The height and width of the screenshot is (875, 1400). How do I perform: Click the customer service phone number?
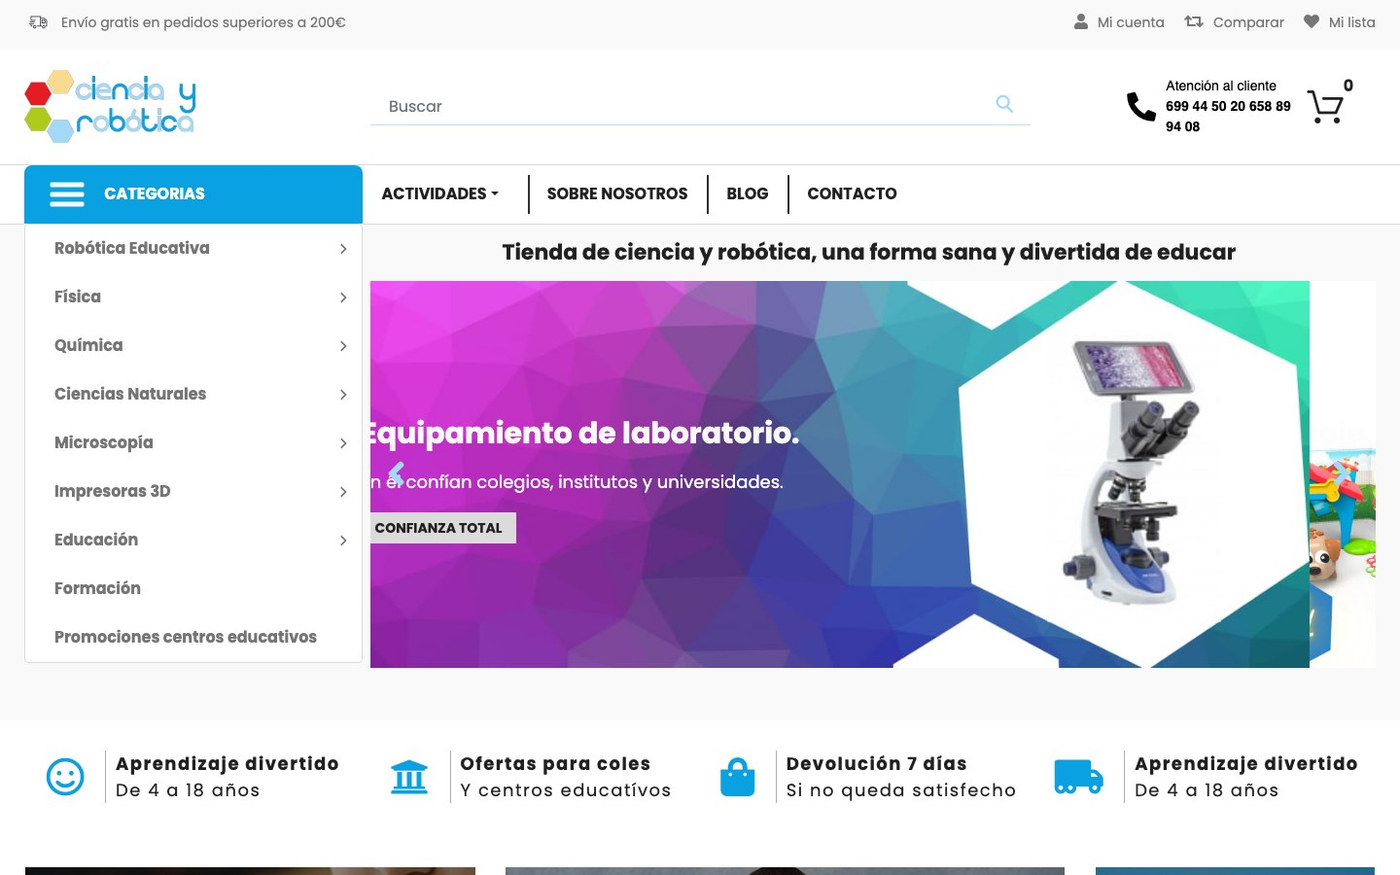click(x=1228, y=116)
